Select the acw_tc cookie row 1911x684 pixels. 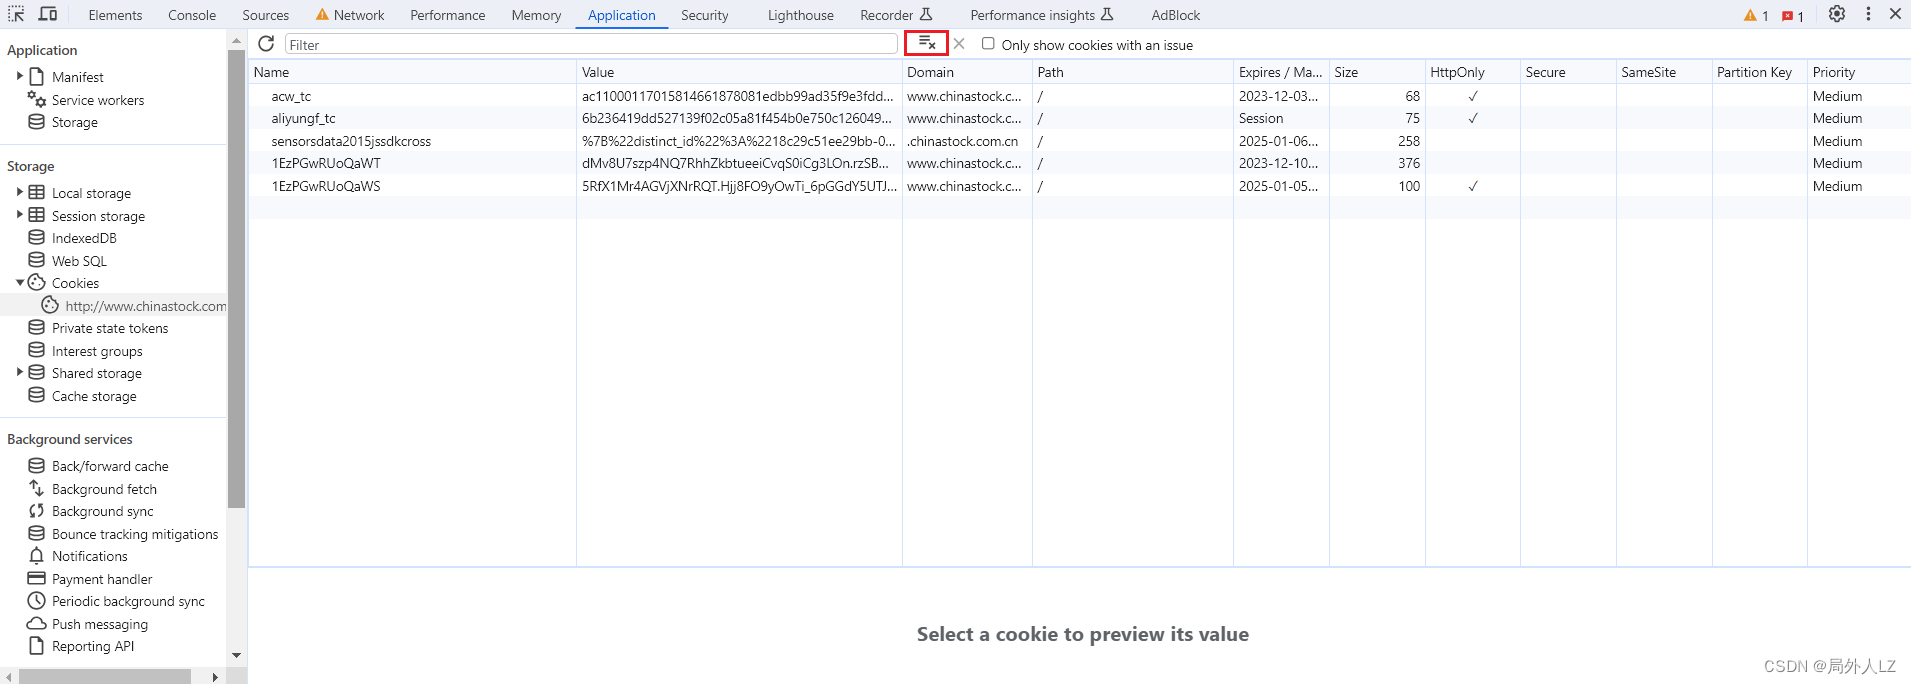click(1079, 96)
